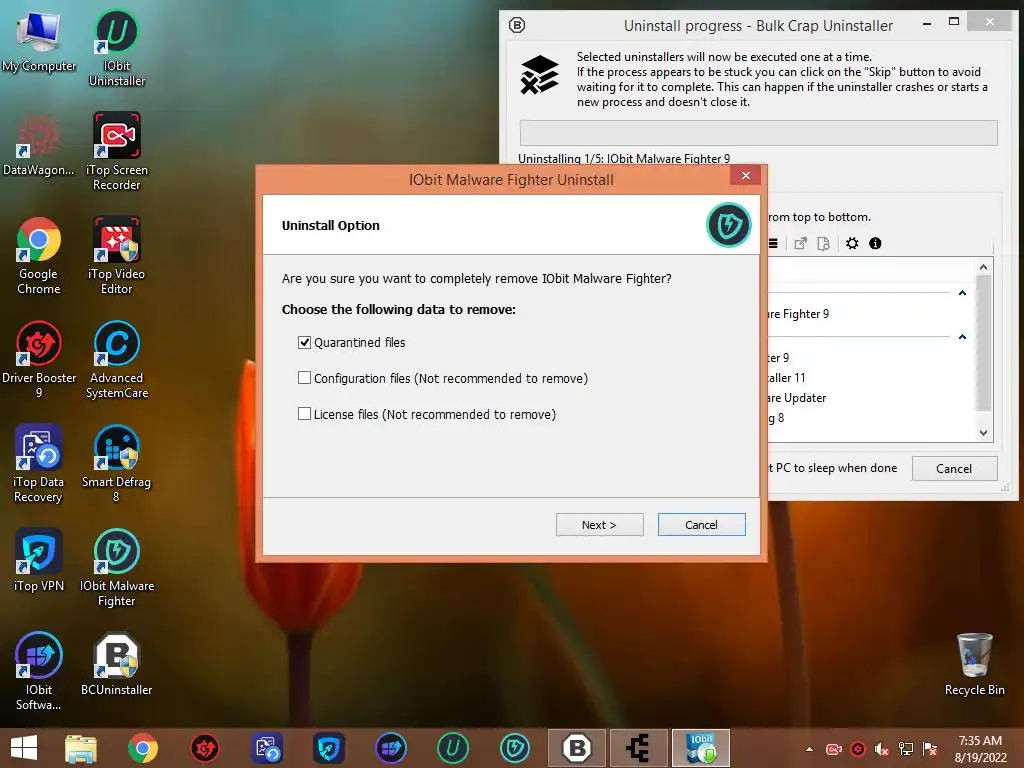The image size is (1024, 768).
Task: Uncheck the Quarantined files checkbox
Action: point(304,342)
